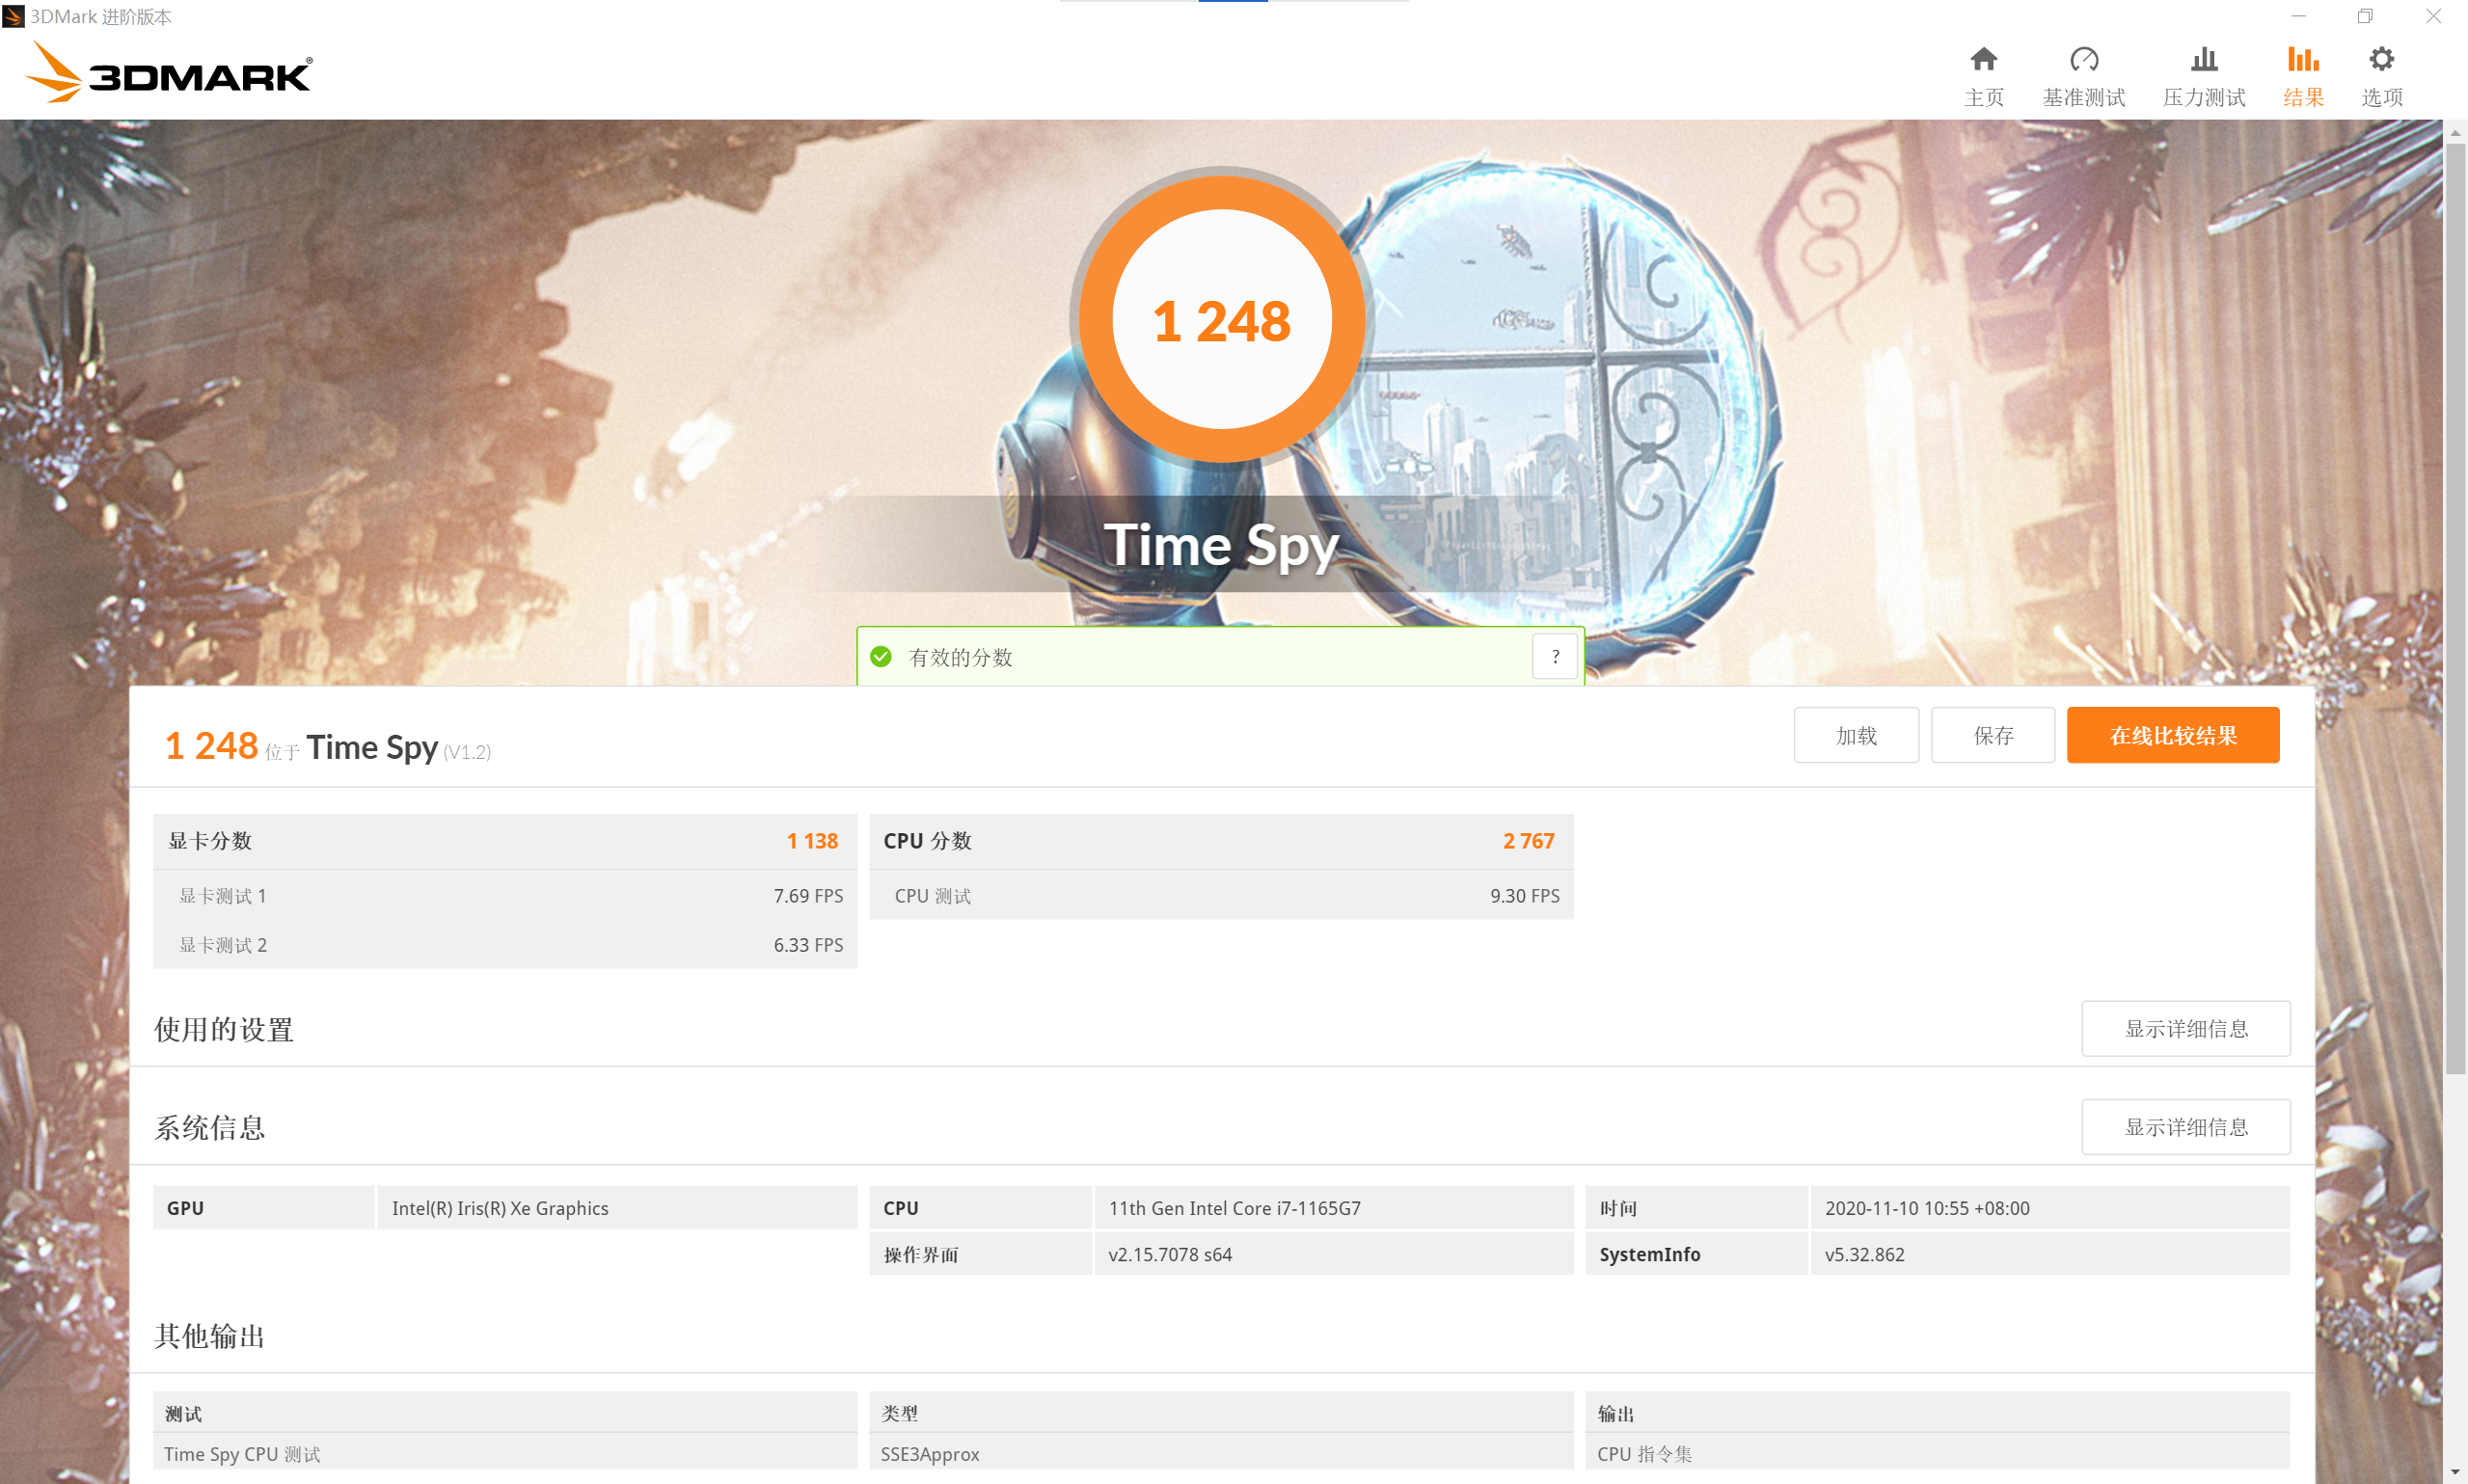Click the 11th Gen Intel Core i7-1165G7 value
Image resolution: width=2468 pixels, height=1484 pixels.
[x=1334, y=1208]
